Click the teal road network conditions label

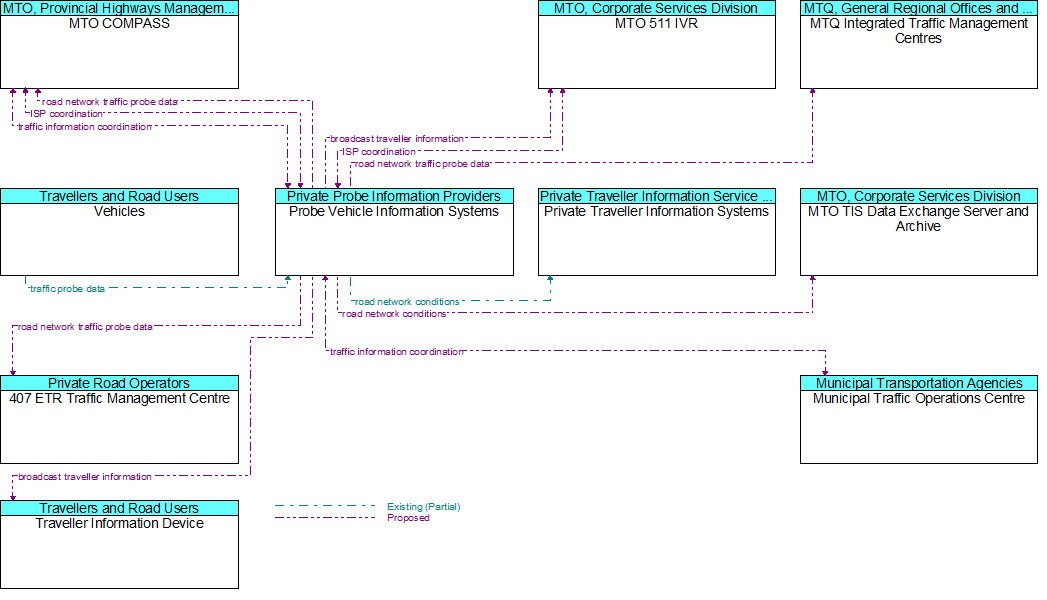coord(407,302)
